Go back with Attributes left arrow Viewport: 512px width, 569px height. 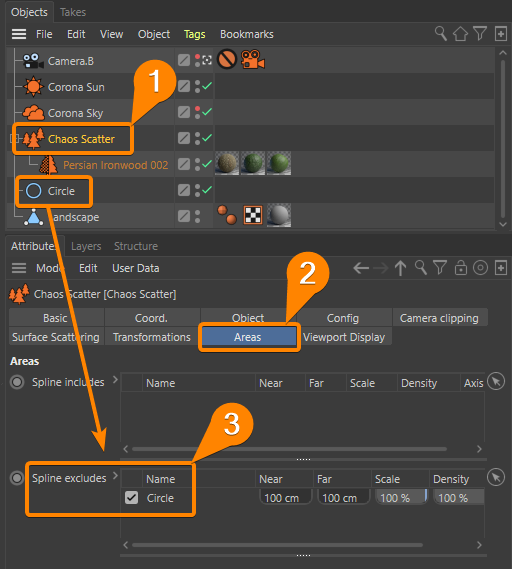pyautogui.click(x=361, y=268)
